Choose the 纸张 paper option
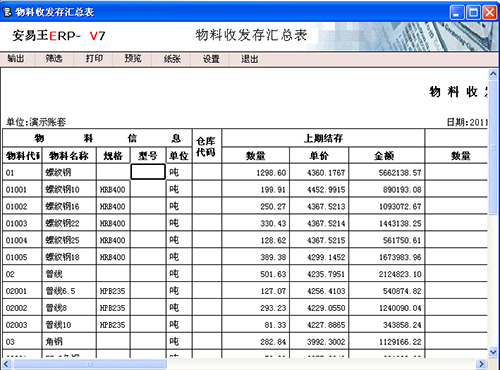Viewport: 500px width, 370px height. click(172, 59)
